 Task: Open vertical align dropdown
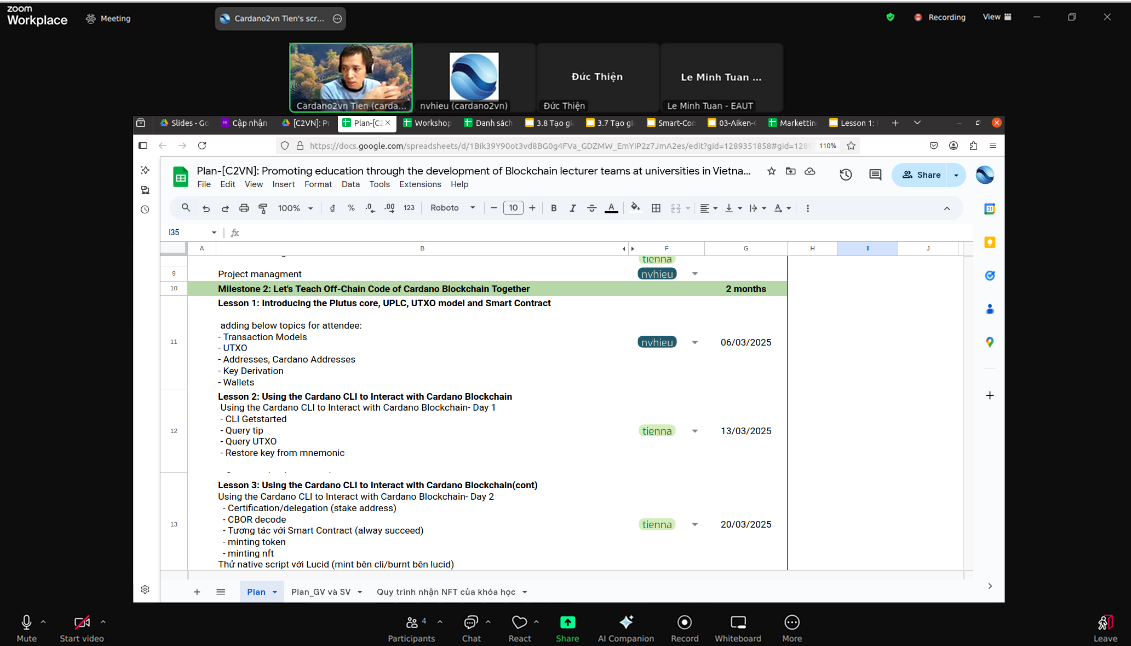732,208
